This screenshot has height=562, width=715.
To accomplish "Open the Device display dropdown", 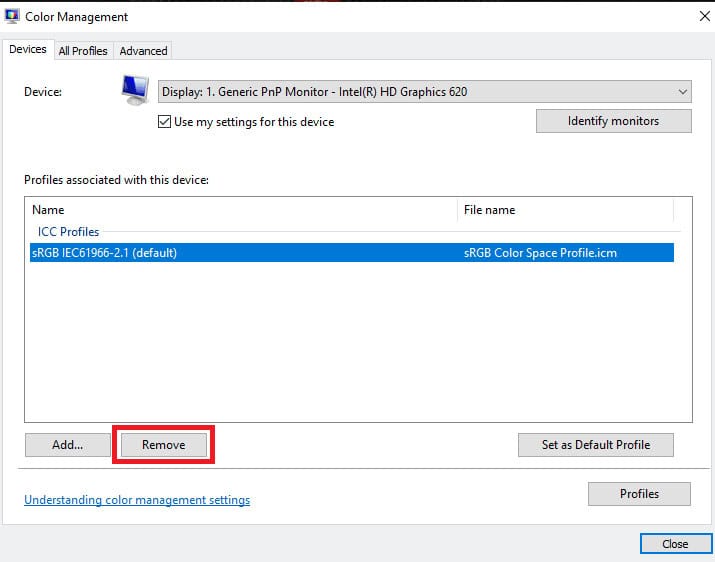I will pos(425,92).
